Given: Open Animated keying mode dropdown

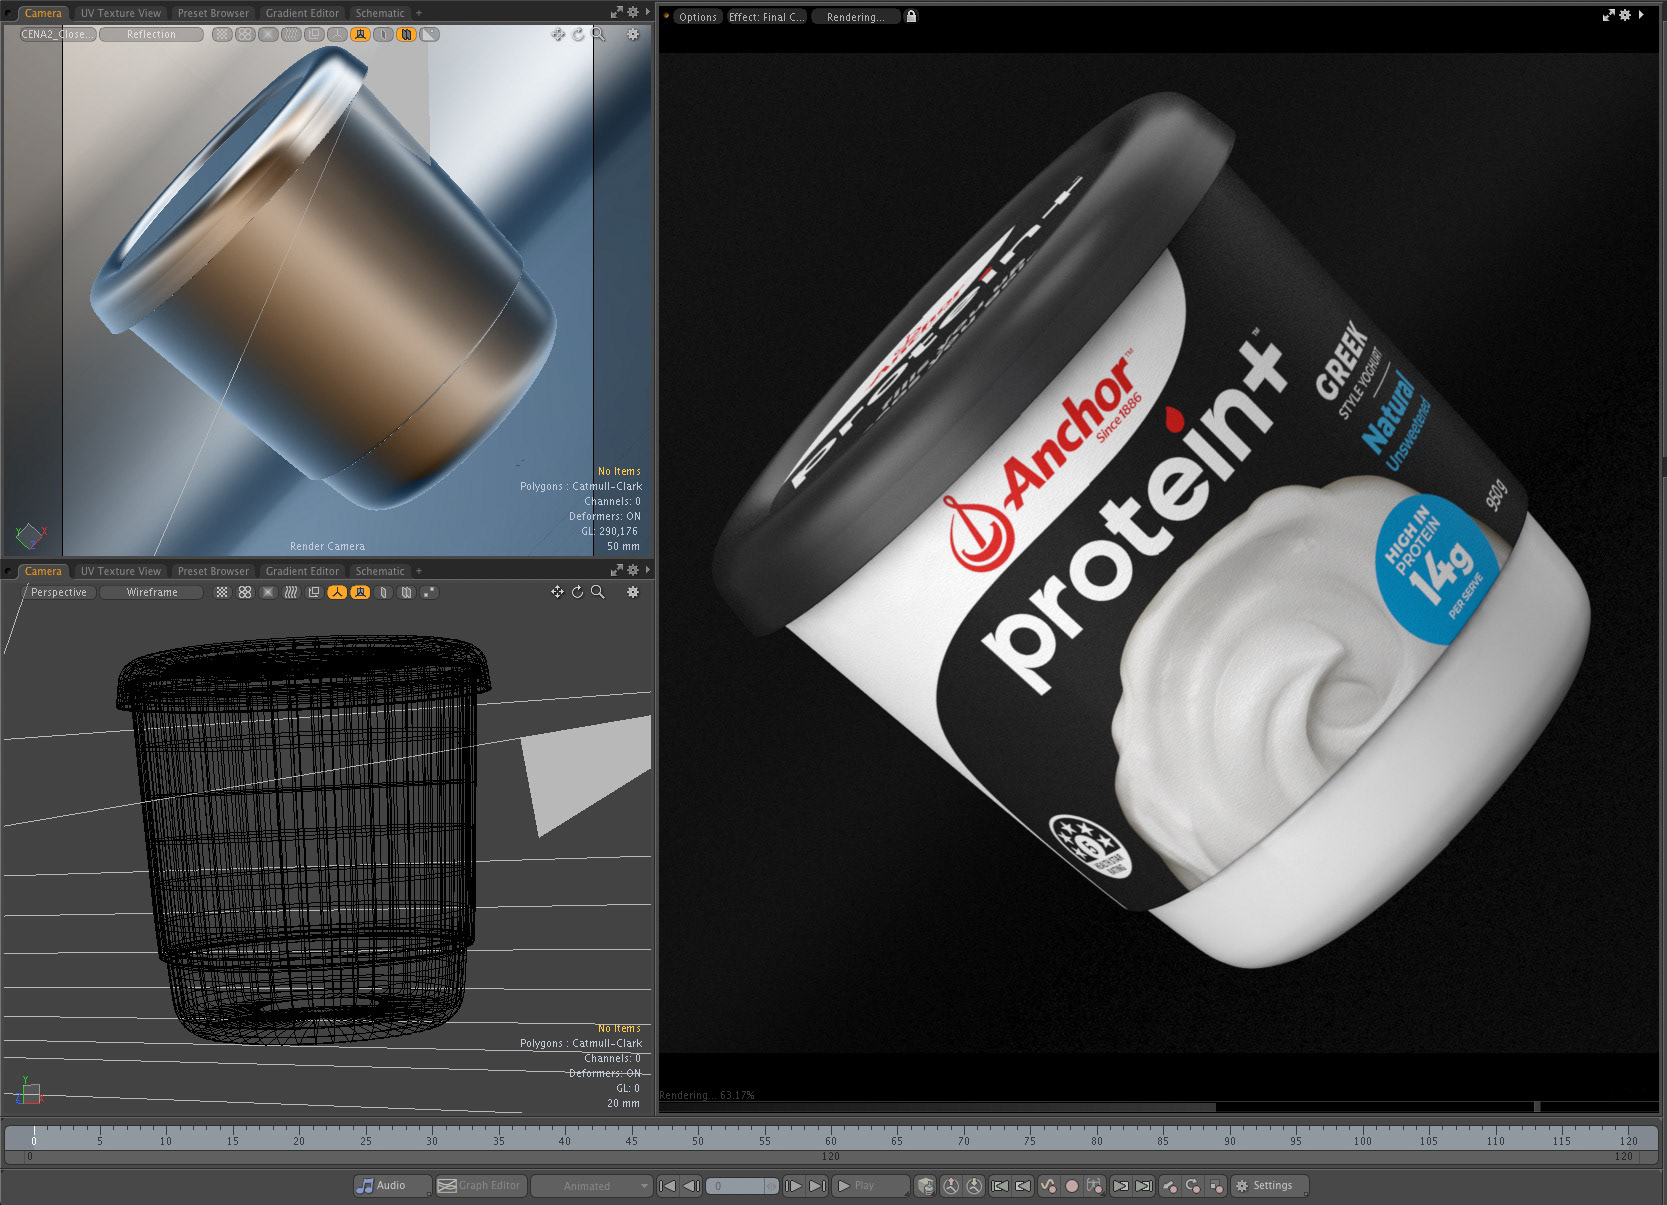Looking at the screenshot, I should (x=591, y=1186).
